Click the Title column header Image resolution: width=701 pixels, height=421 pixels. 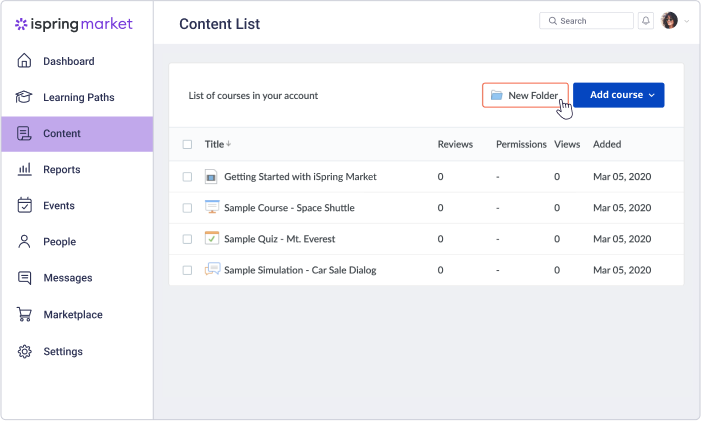coord(214,144)
